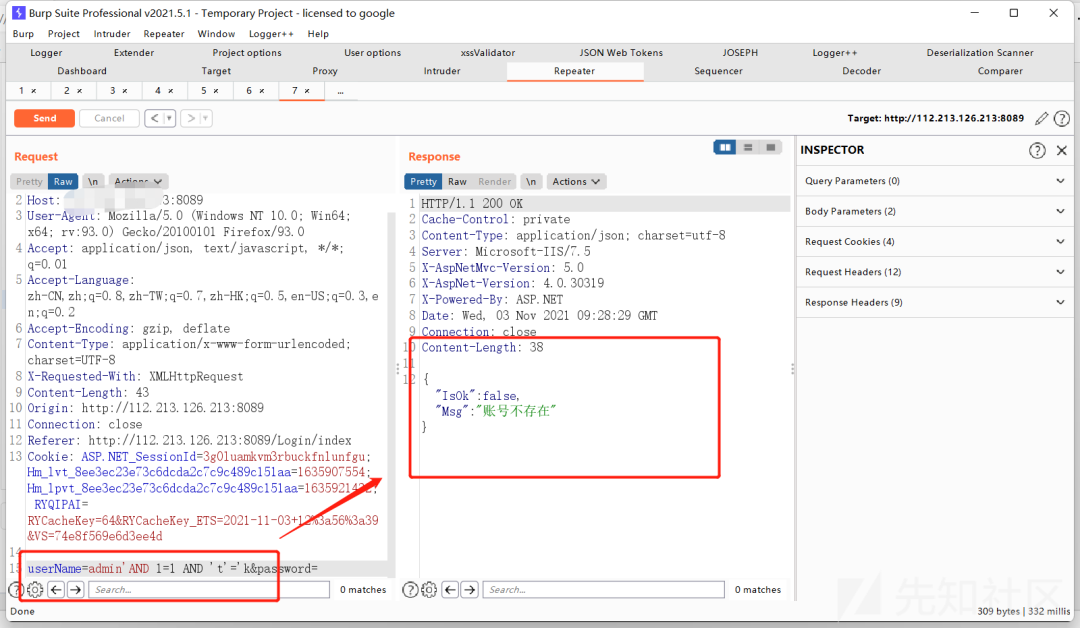
Task: Click the orange Send button
Action: click(45, 118)
